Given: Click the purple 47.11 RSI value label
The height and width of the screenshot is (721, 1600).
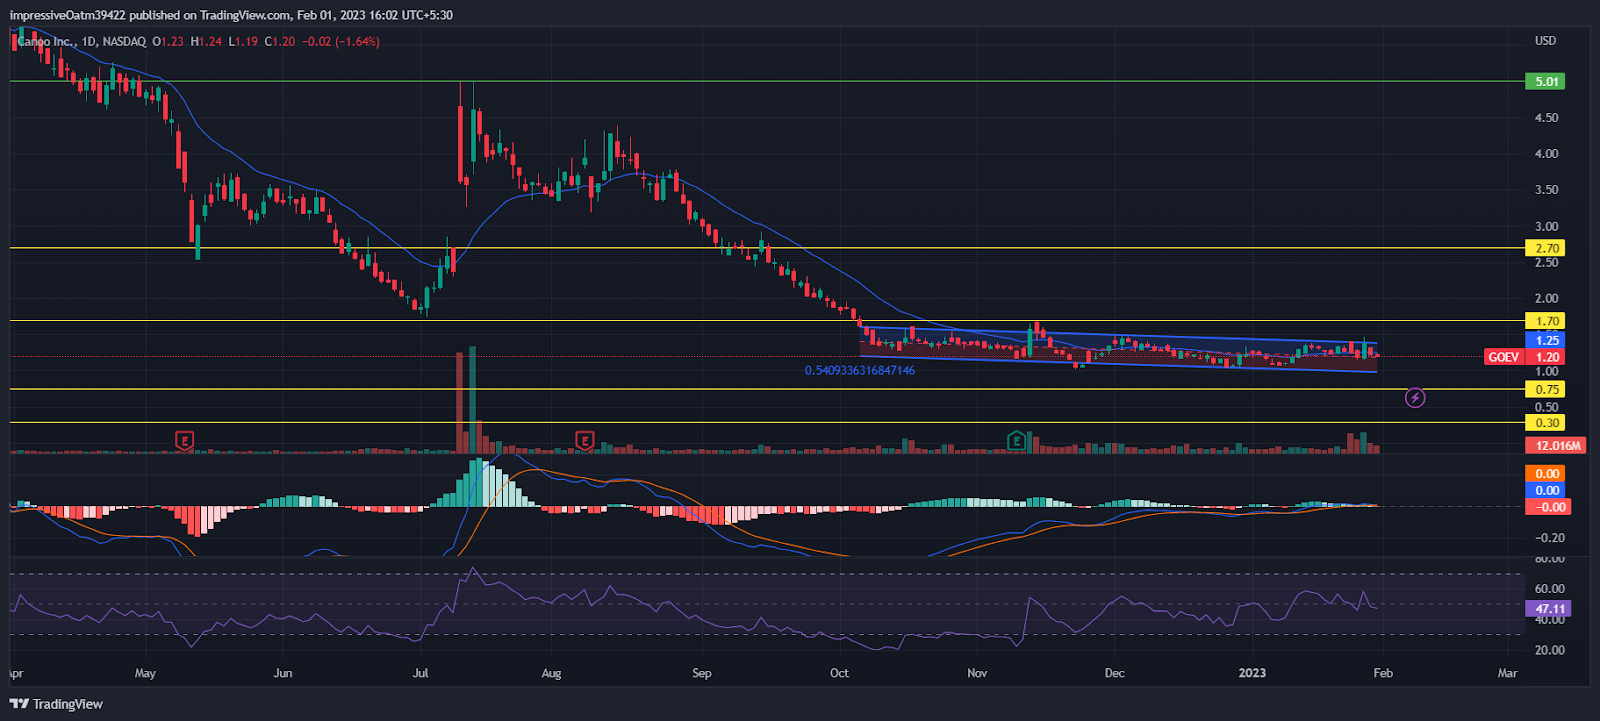Looking at the screenshot, I should [x=1549, y=608].
